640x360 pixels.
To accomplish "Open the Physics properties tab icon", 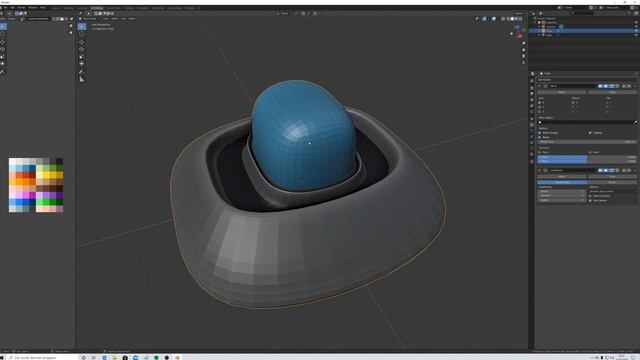I will point(532,137).
